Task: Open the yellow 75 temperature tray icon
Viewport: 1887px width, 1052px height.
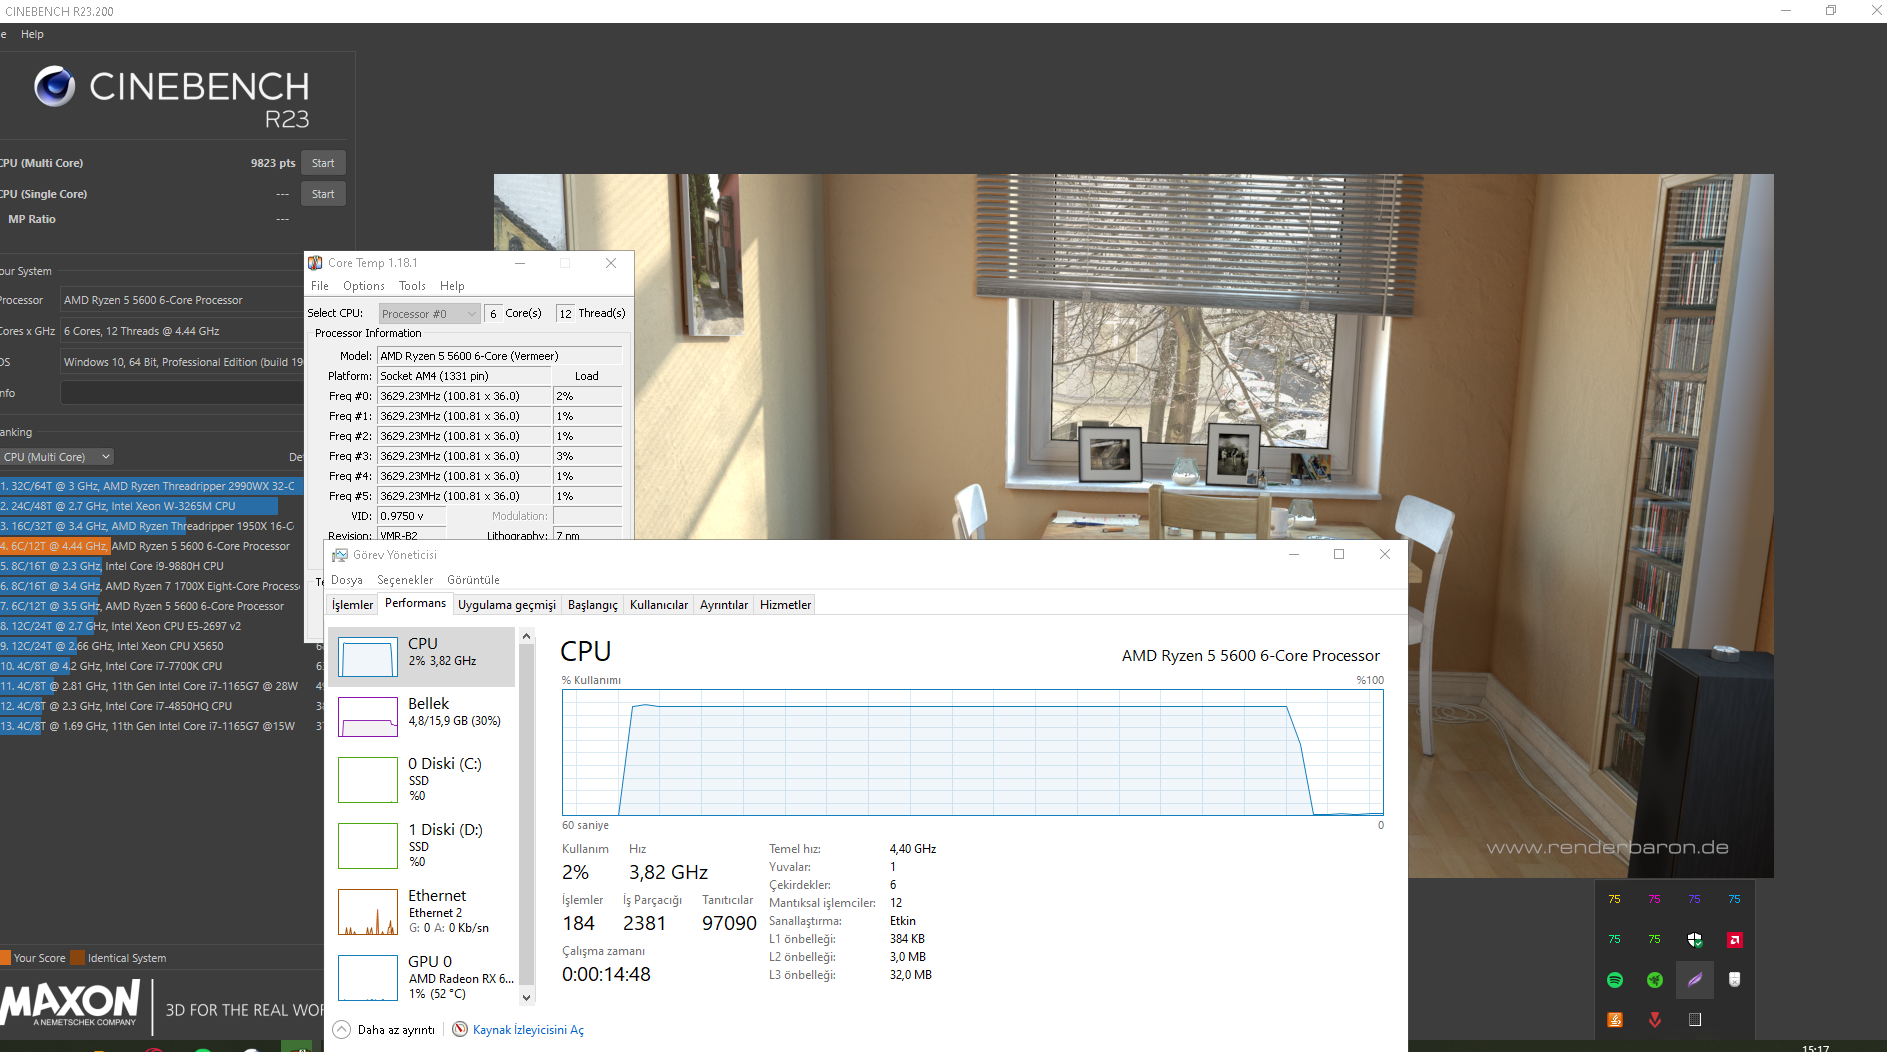Action: pos(1614,899)
